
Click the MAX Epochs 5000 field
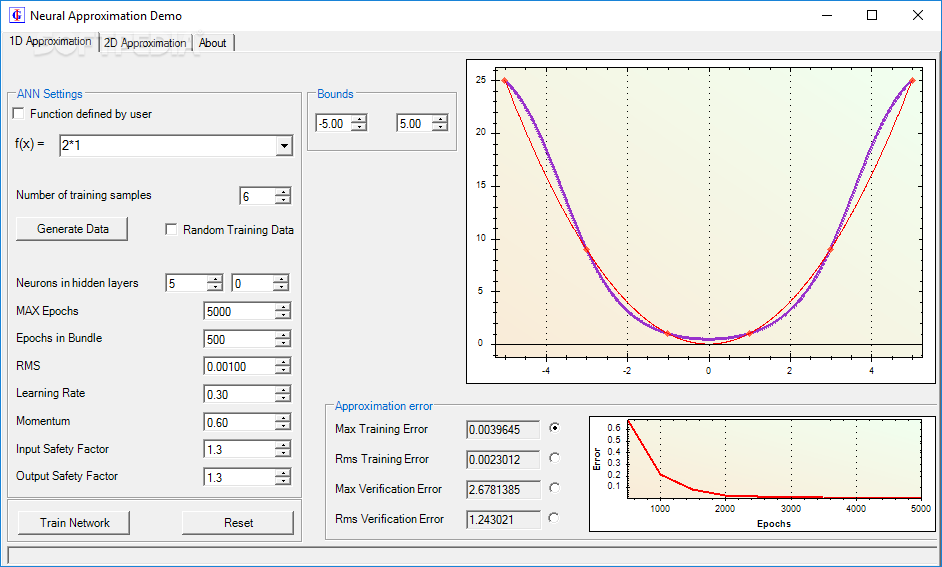[x=240, y=312]
